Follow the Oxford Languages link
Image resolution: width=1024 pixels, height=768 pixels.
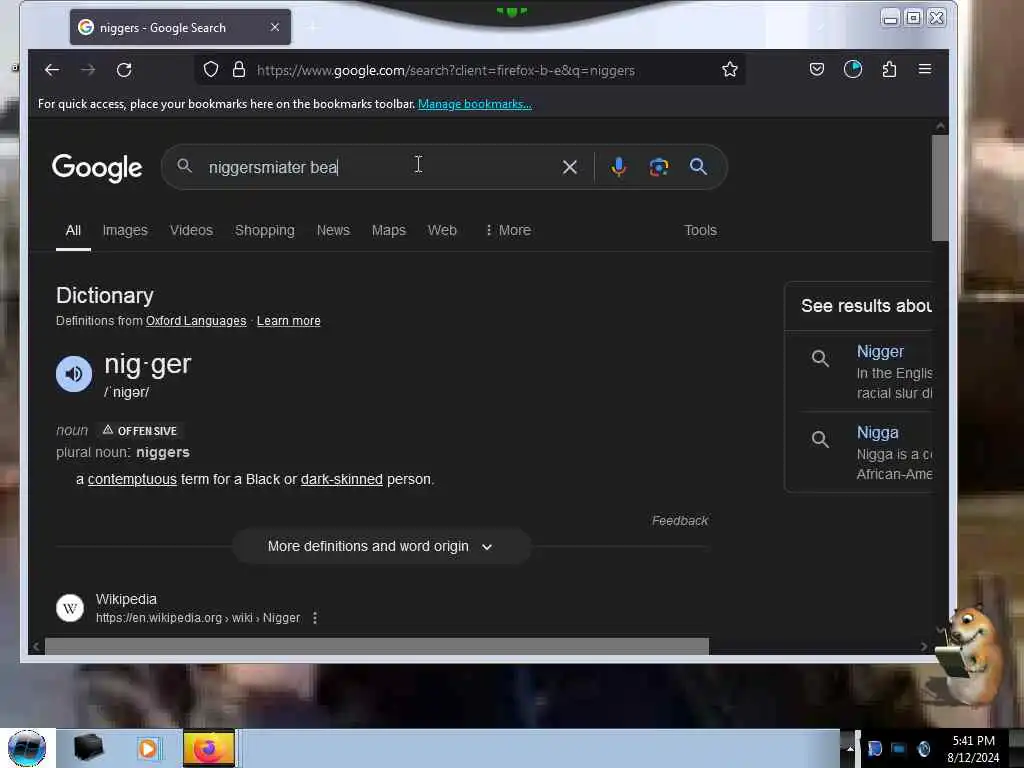[196, 321]
